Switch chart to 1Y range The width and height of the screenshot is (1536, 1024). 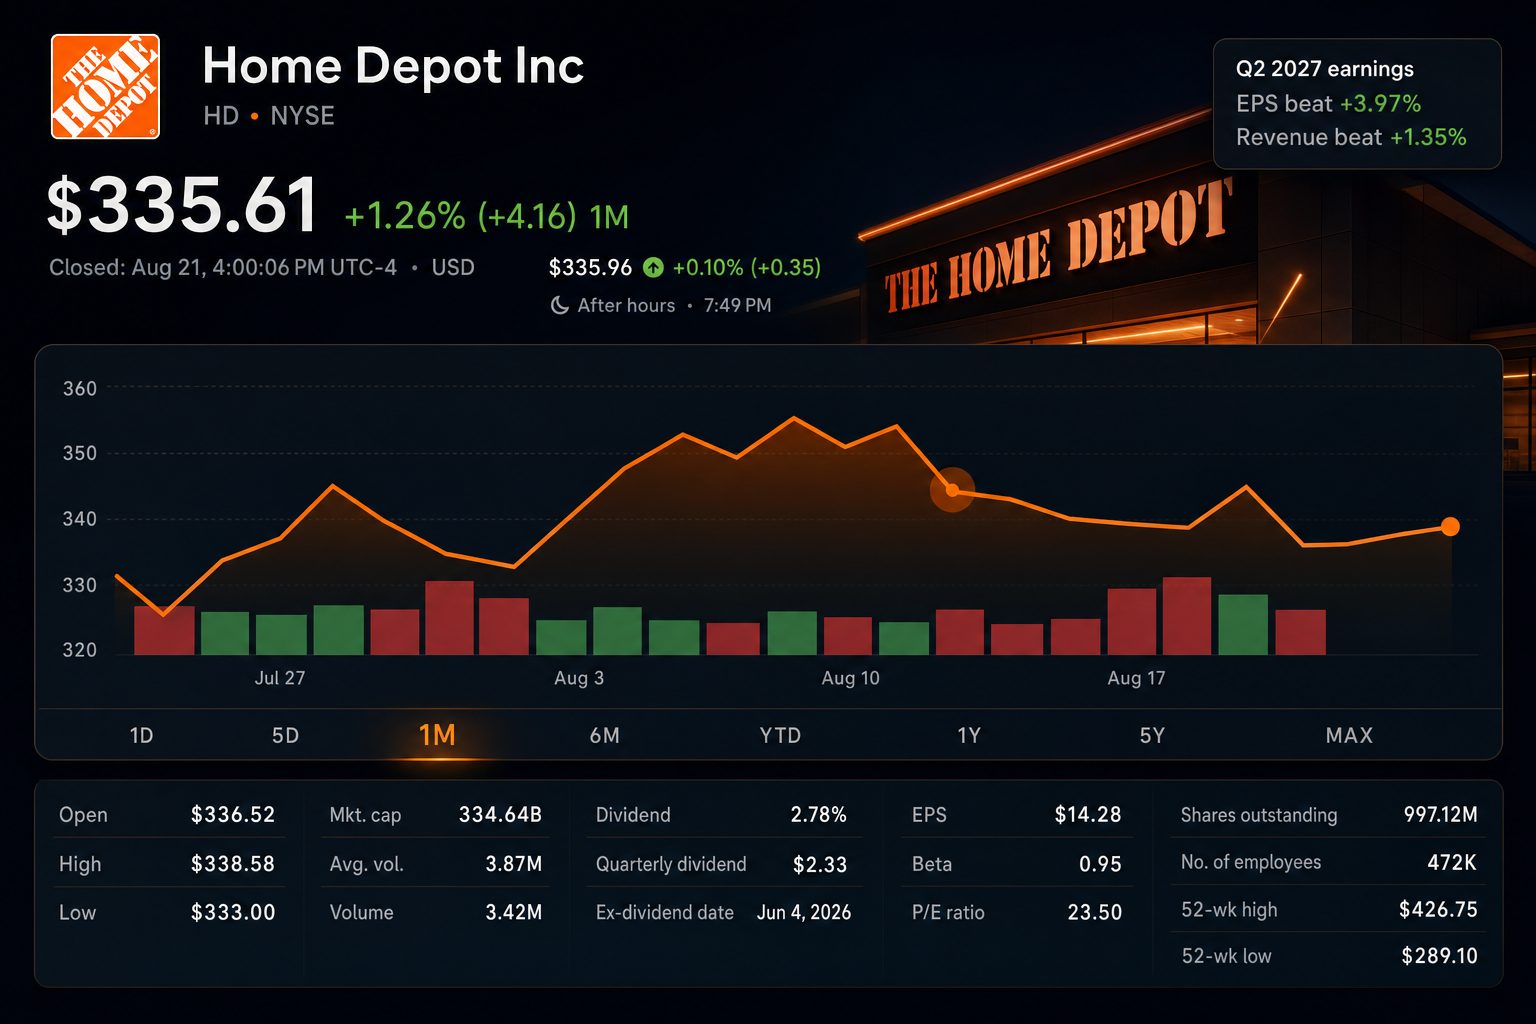pos(968,735)
